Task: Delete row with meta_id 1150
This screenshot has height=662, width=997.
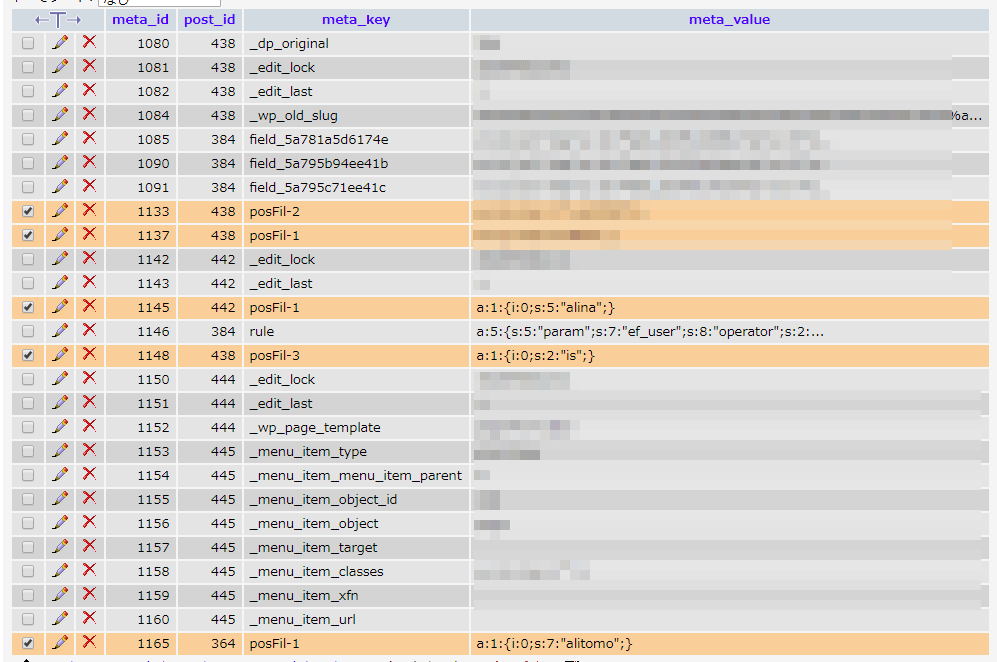Action: point(90,378)
